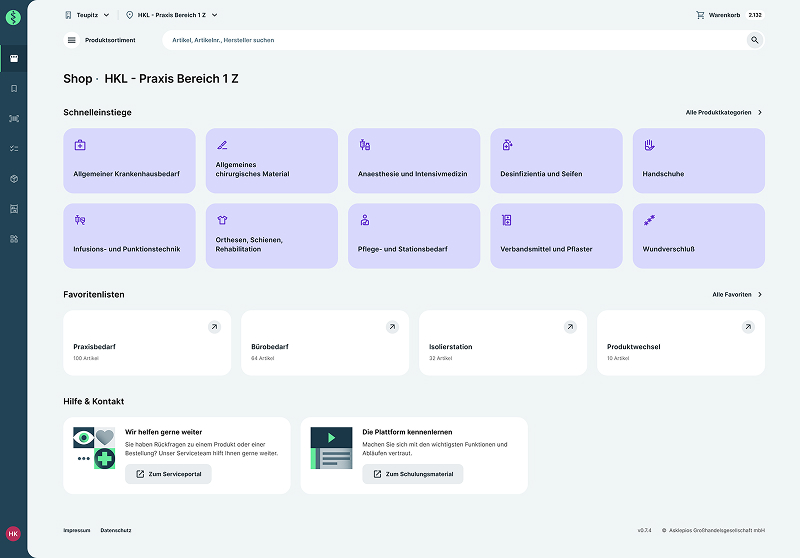Click 'Die Plattform kennenlernen' heading
Screen dimensions: 800x558
tap(407, 432)
